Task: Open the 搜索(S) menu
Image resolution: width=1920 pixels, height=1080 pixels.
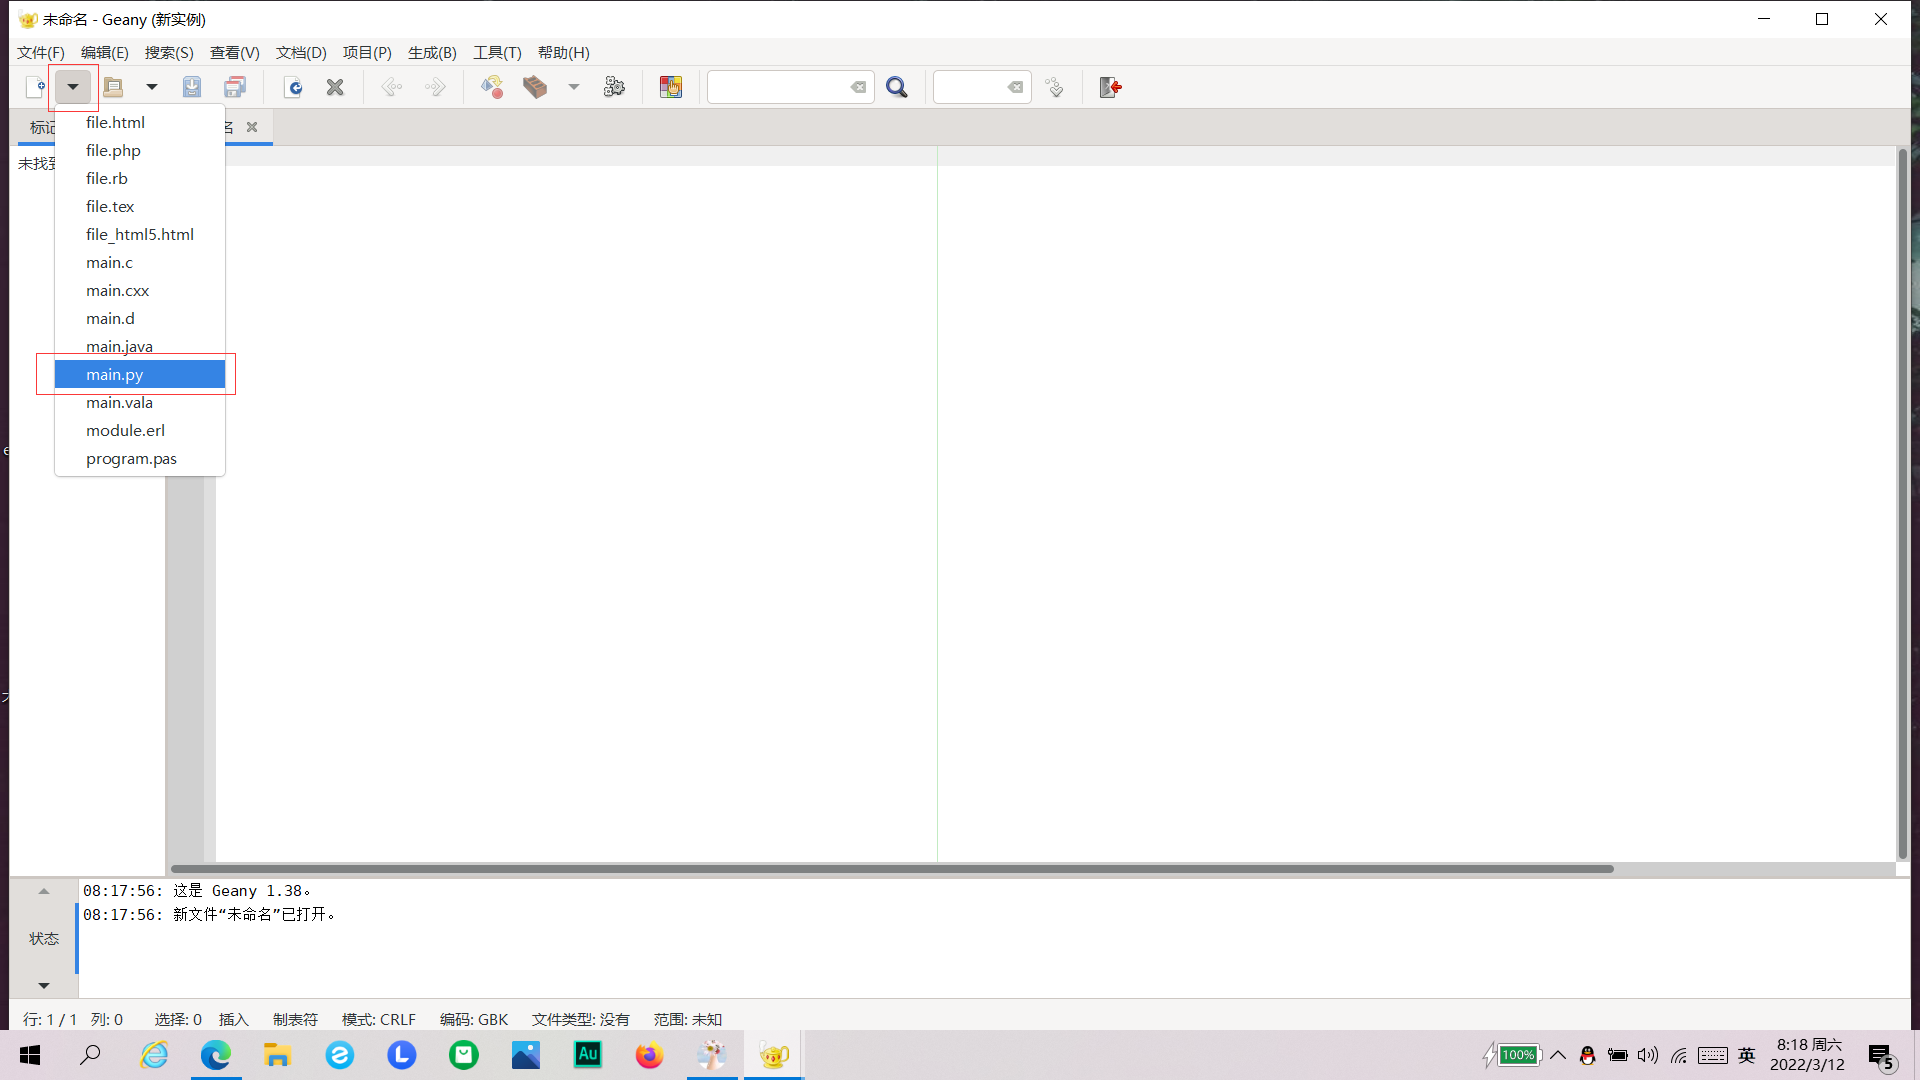Action: pos(169,52)
